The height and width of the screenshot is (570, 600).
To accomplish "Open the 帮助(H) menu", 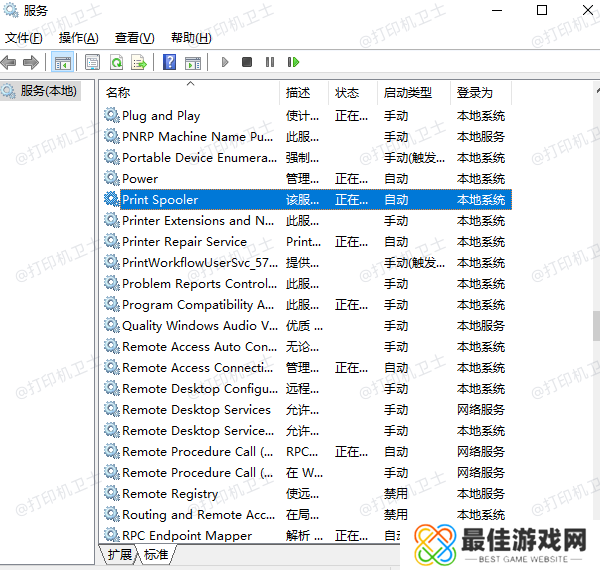I will pyautogui.click(x=191, y=38).
